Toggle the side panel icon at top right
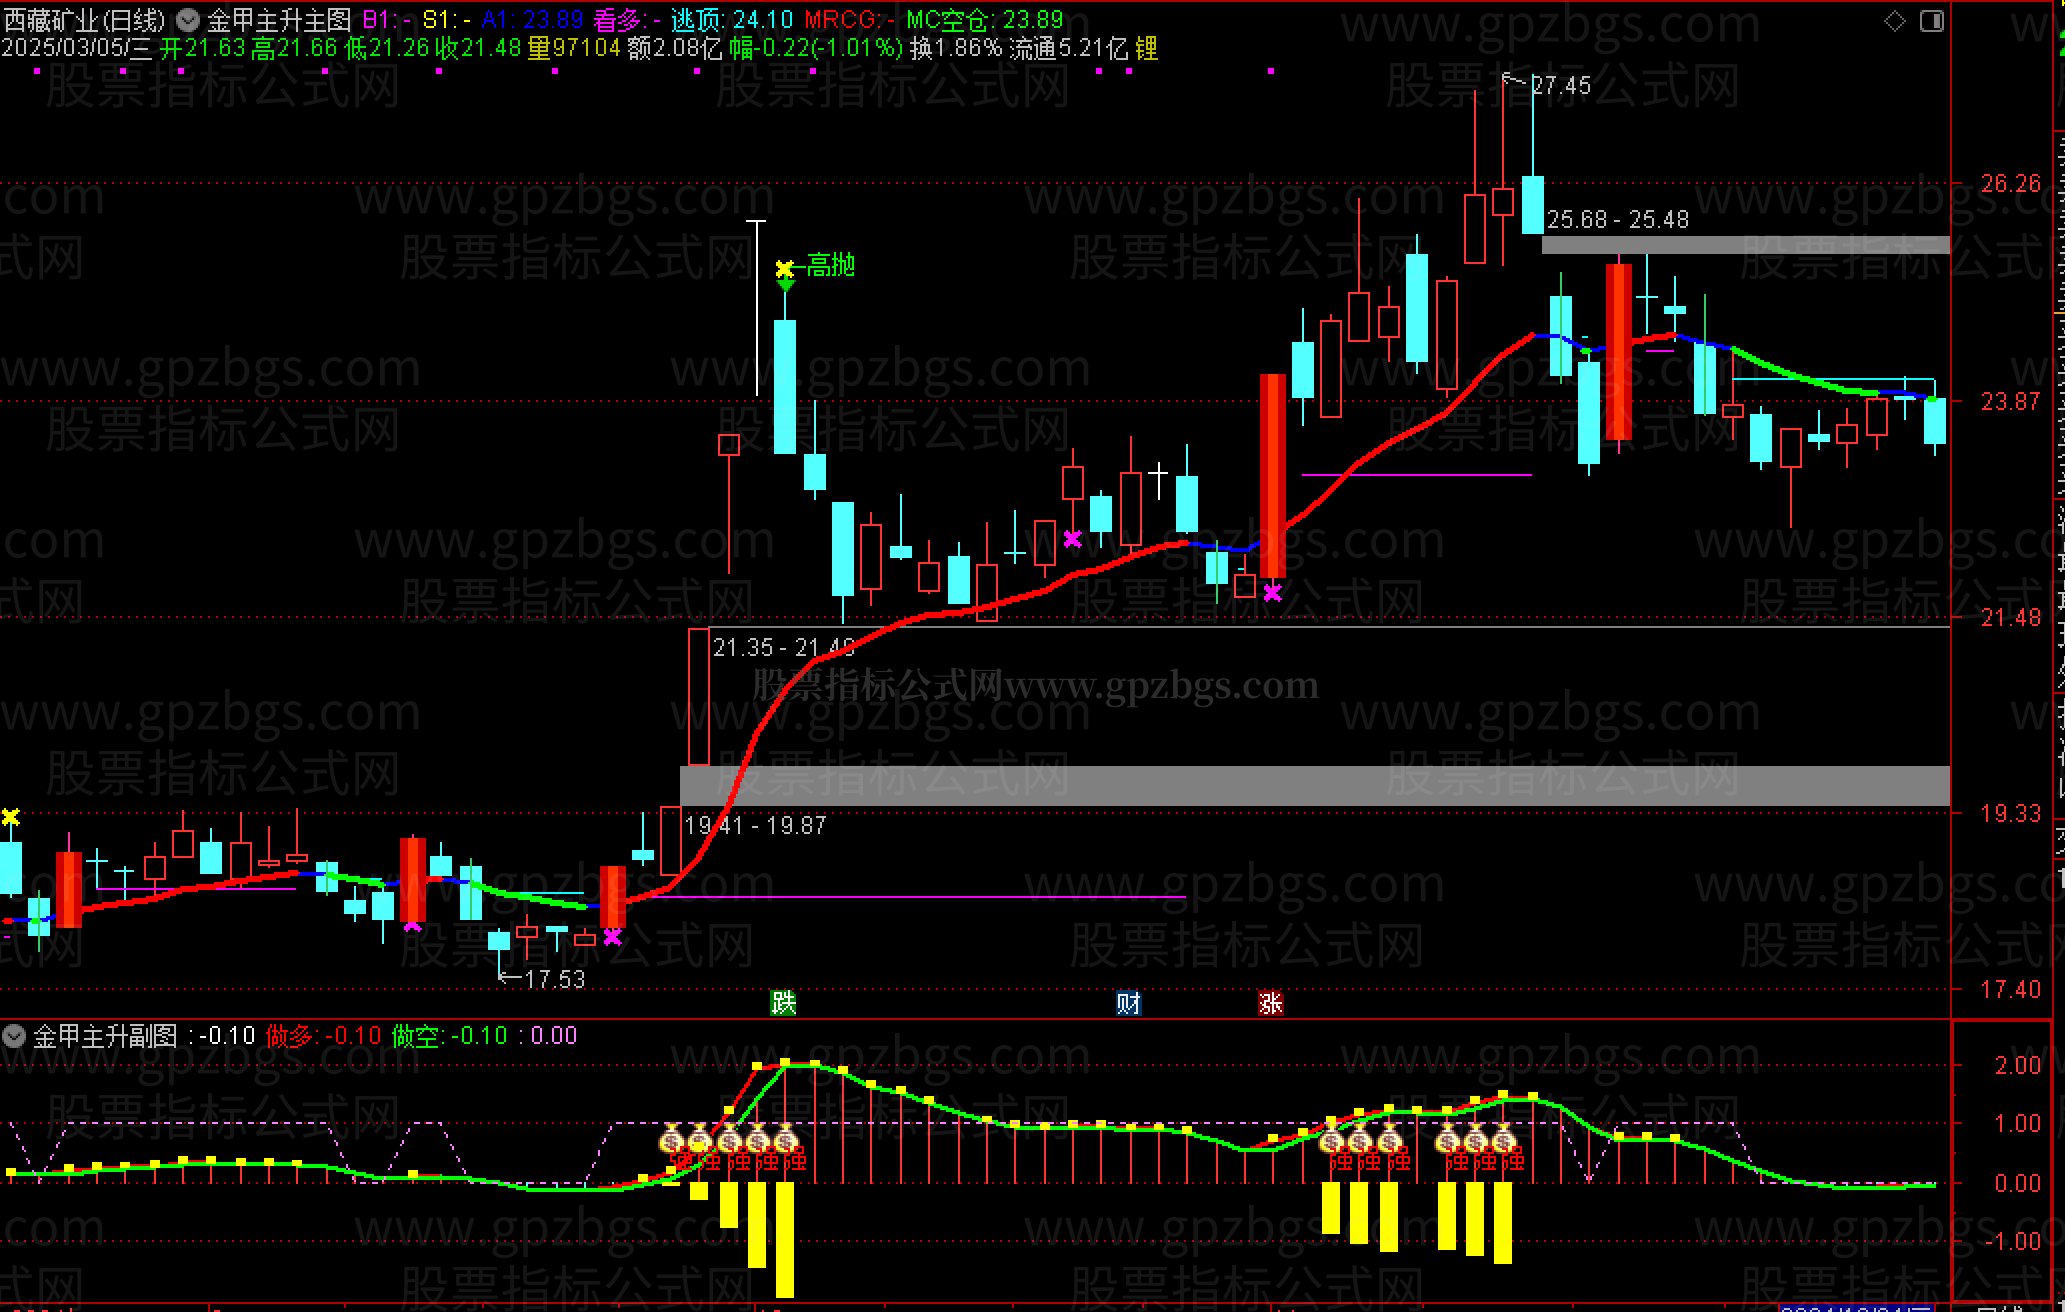 (1933, 21)
